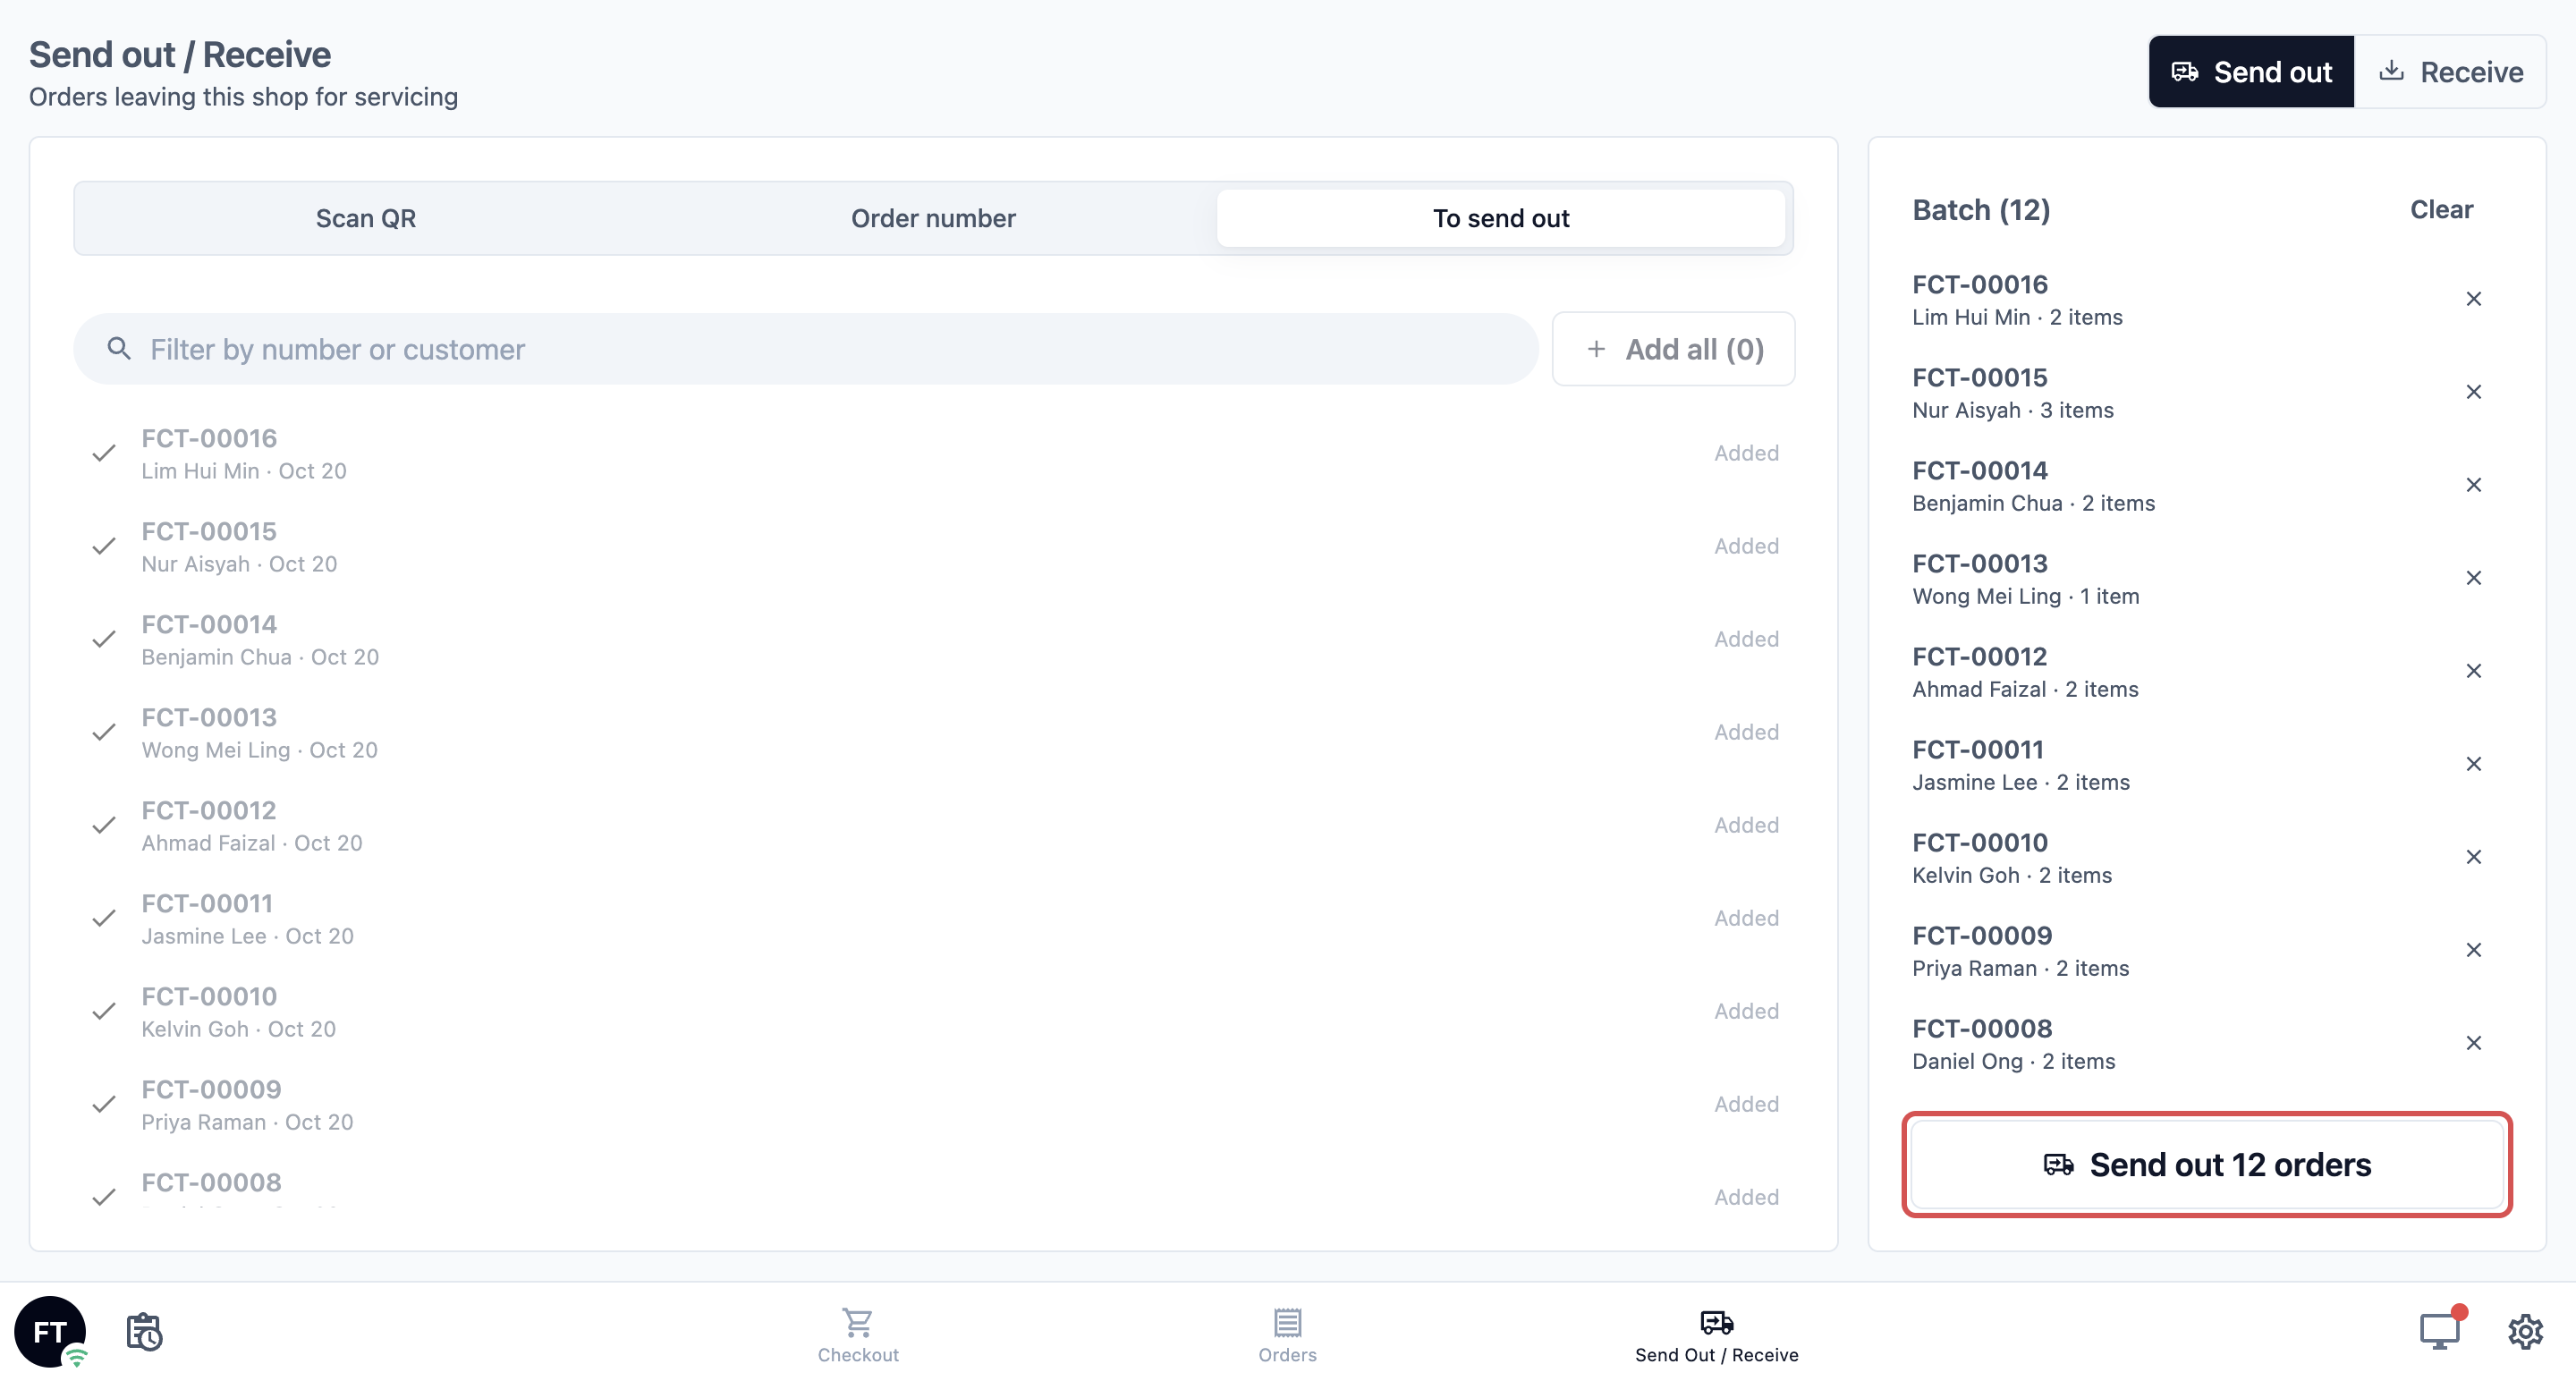Click FCT-00012 Ahmad Faizal order row
The height and width of the screenshot is (1381, 2576).
933,826
